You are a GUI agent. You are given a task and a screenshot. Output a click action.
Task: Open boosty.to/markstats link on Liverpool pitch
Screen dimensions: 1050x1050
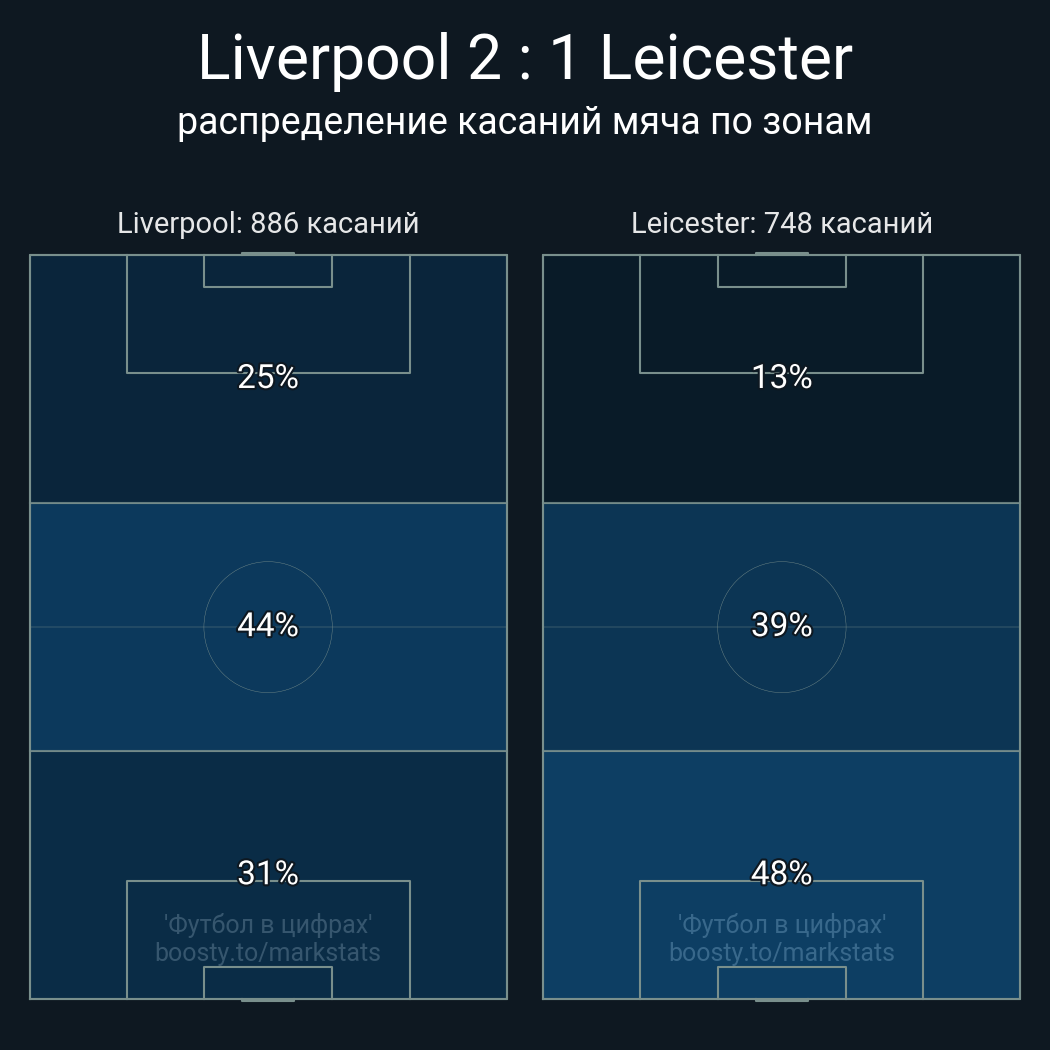tap(268, 952)
